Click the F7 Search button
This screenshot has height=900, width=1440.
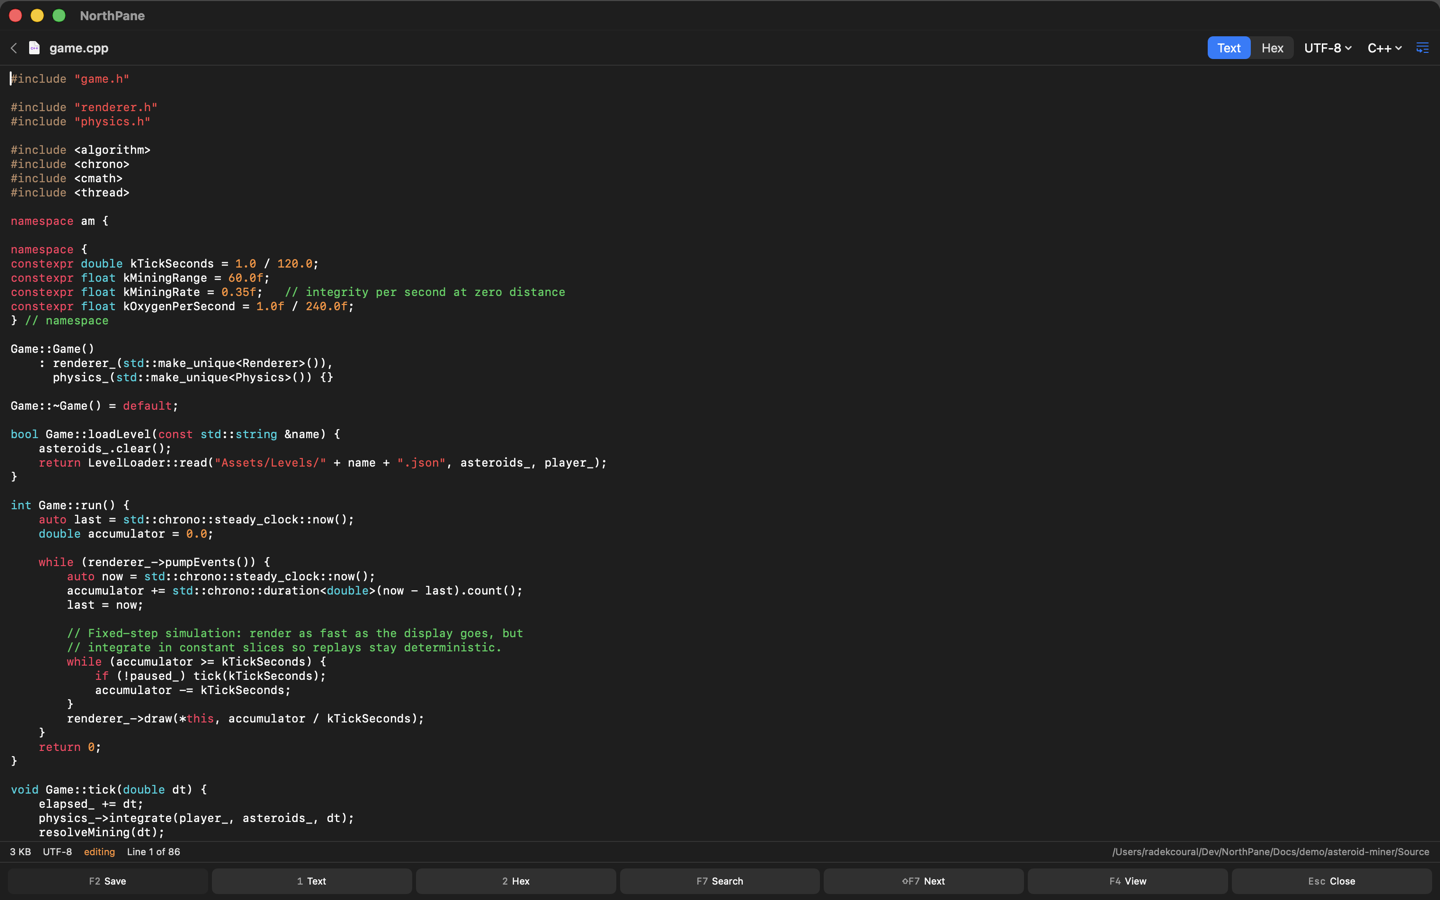click(720, 881)
